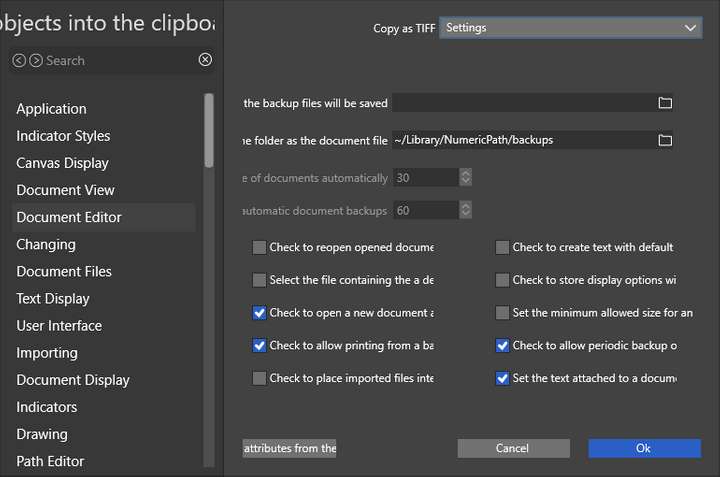Viewport: 720px width, 477px height.
Task: Clear the search field with the X icon
Action: click(205, 59)
